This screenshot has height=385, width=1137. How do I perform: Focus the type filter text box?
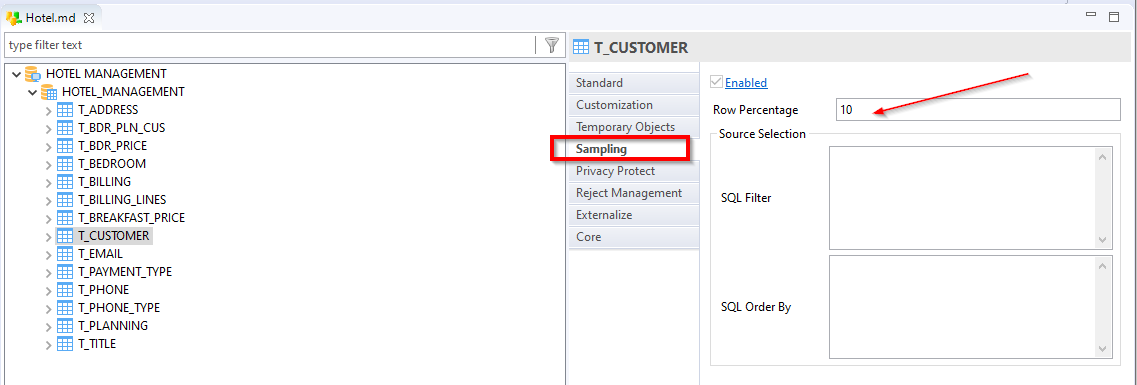coord(270,45)
